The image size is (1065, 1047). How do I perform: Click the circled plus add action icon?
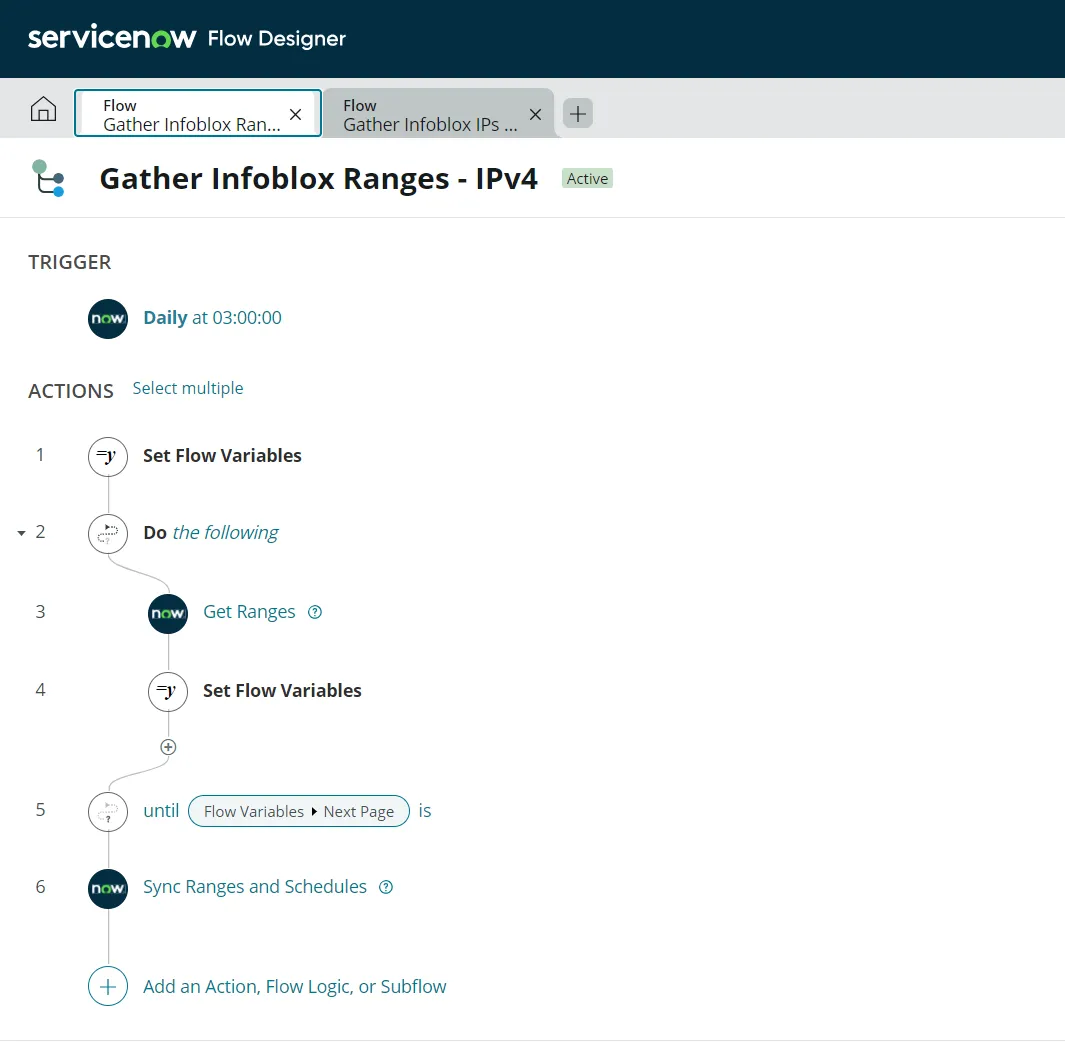click(x=108, y=986)
